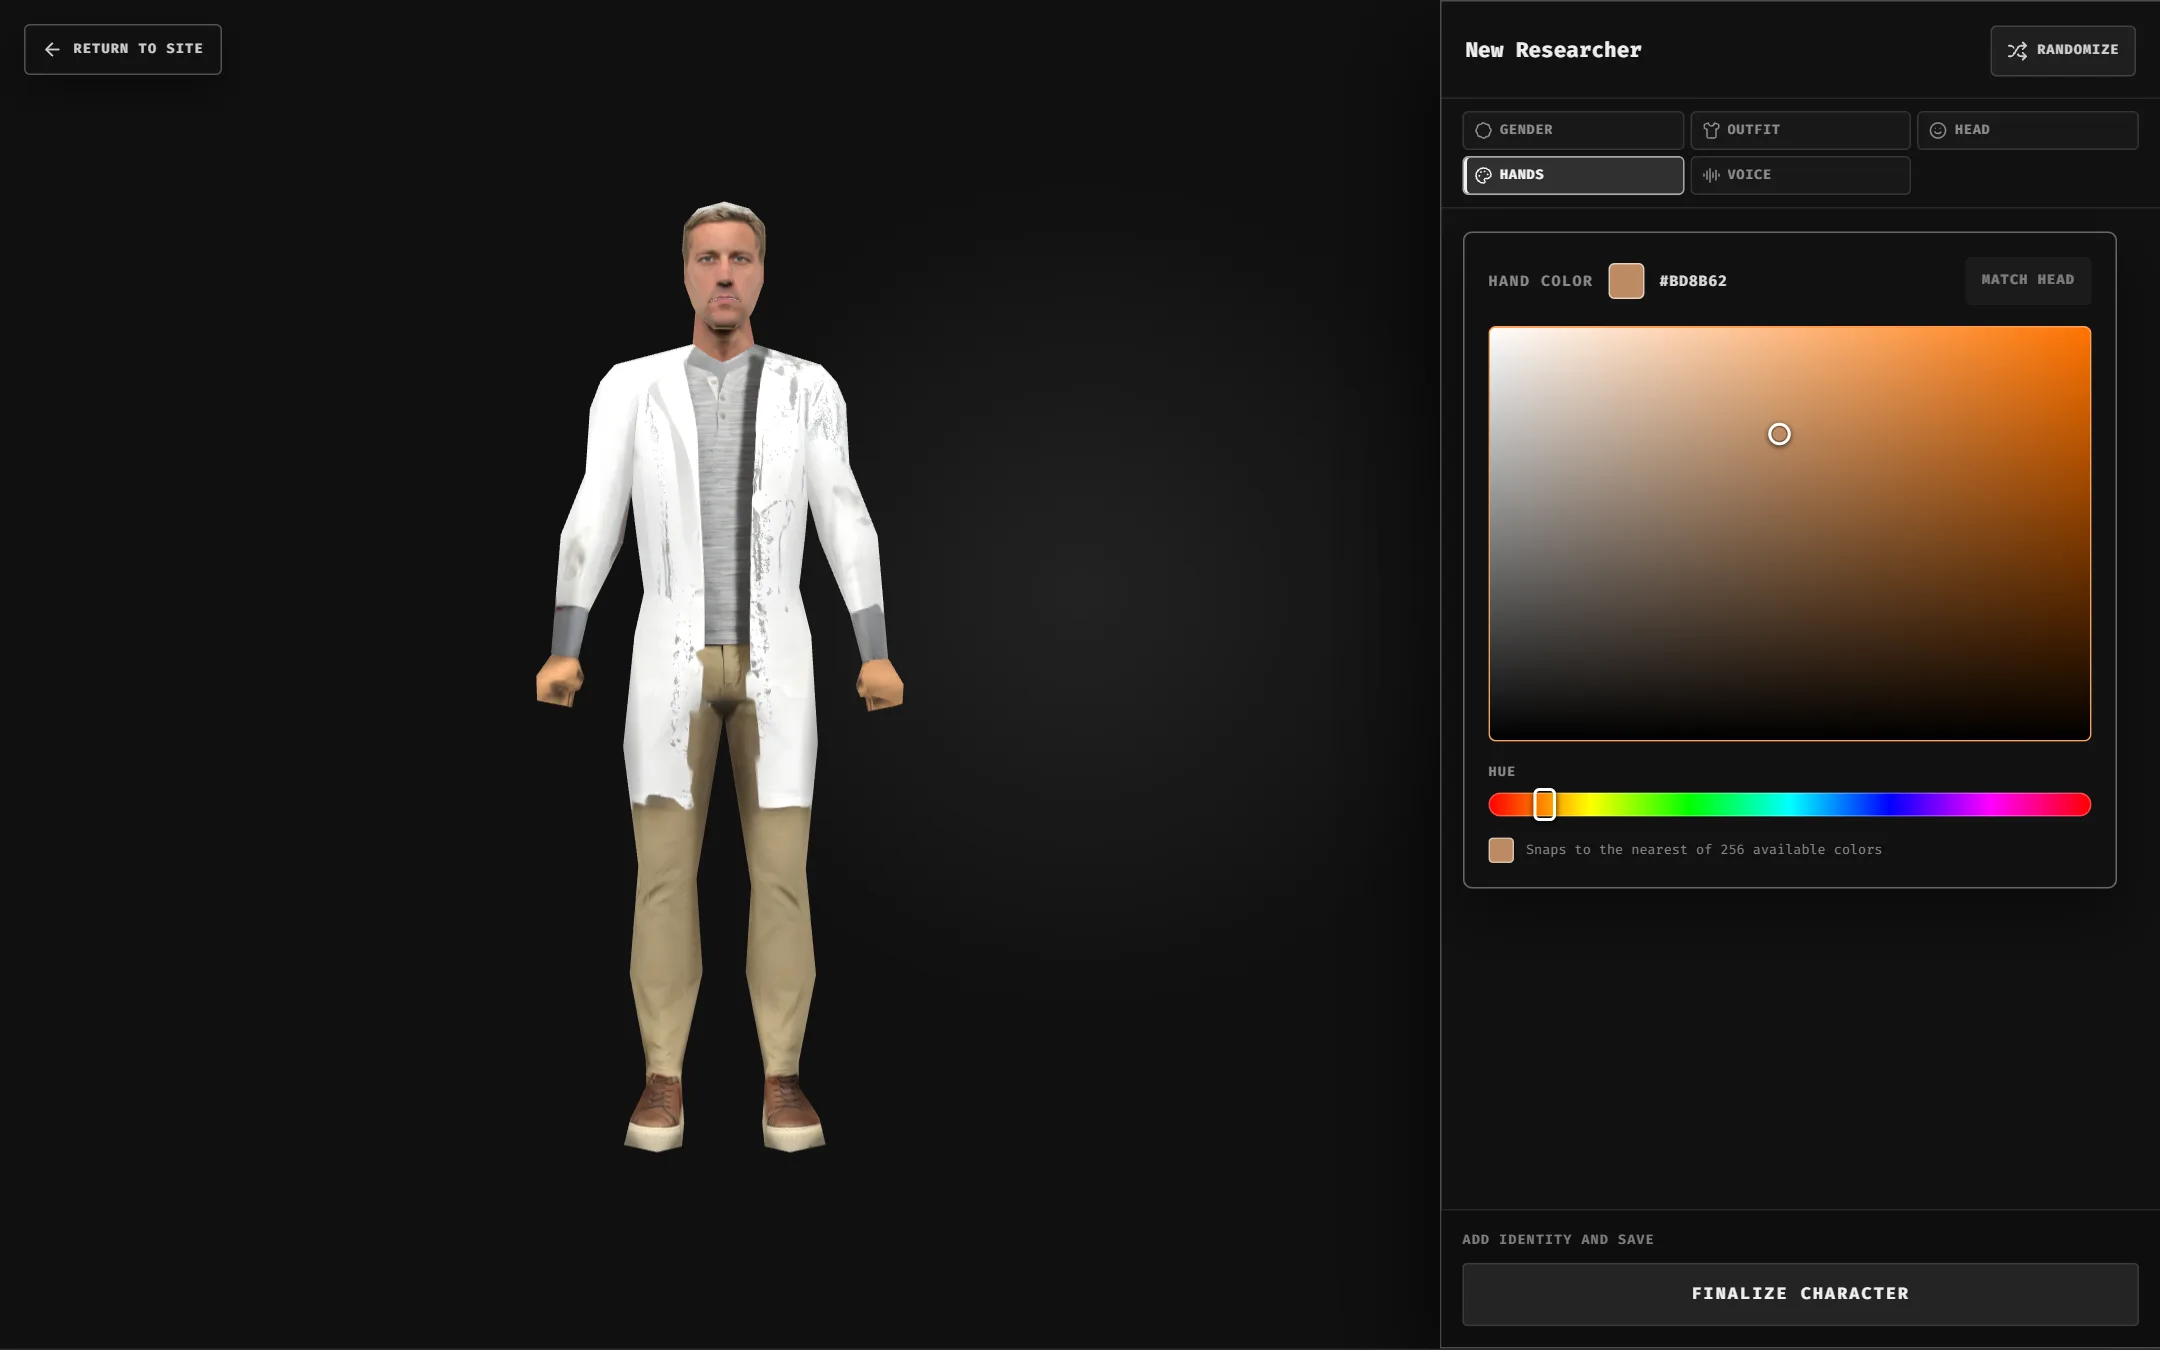Viewport: 2160px width, 1350px height.
Task: Click the hue slider thumb
Action: click(1544, 804)
